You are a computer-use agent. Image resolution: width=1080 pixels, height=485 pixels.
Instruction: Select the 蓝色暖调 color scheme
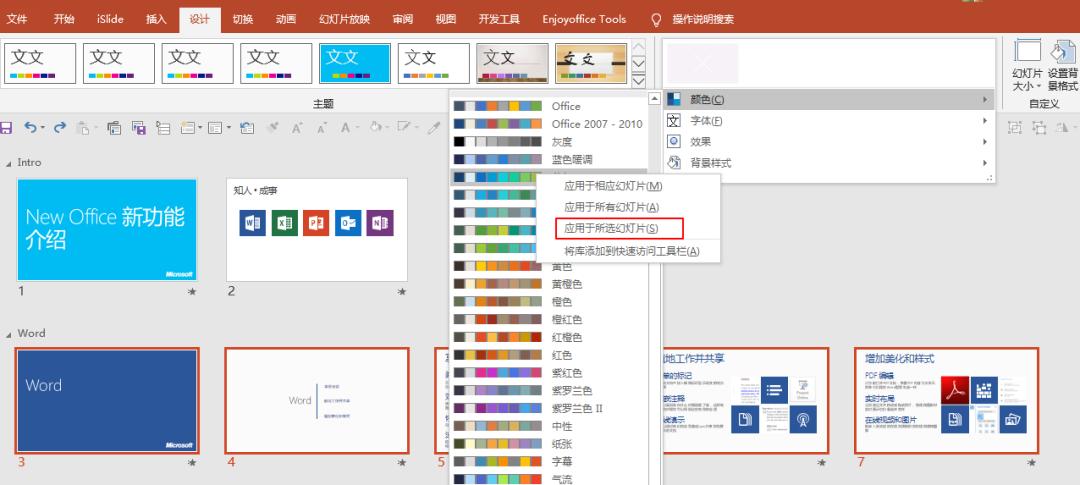pos(549,159)
